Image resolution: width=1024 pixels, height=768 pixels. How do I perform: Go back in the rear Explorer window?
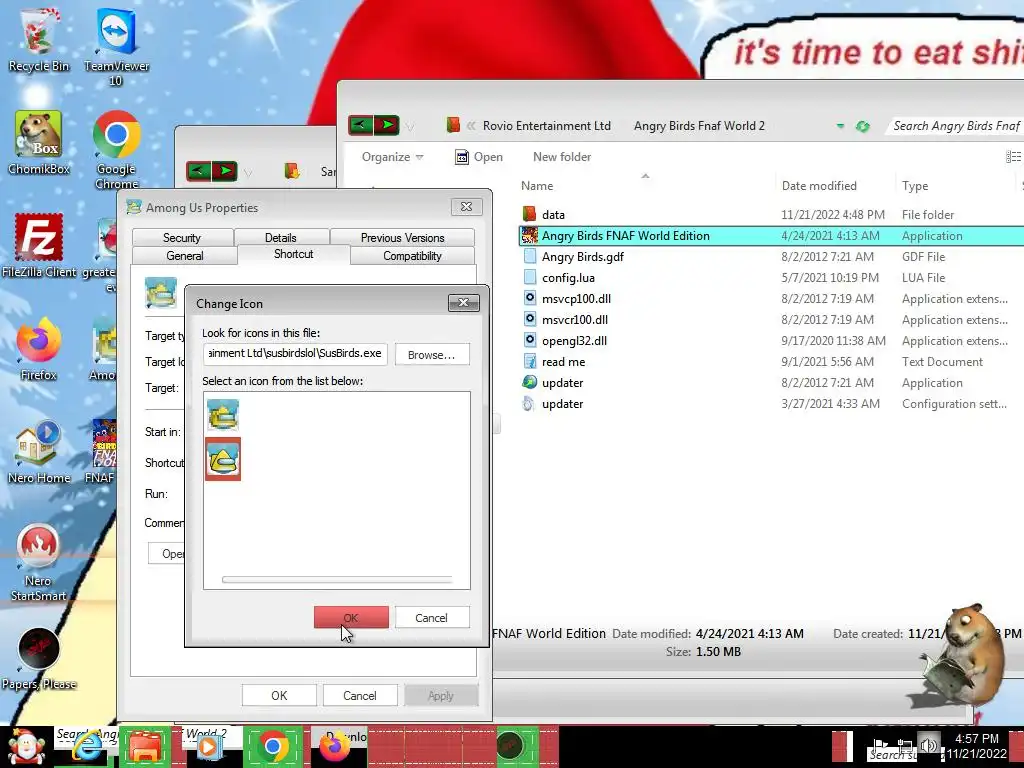point(199,171)
